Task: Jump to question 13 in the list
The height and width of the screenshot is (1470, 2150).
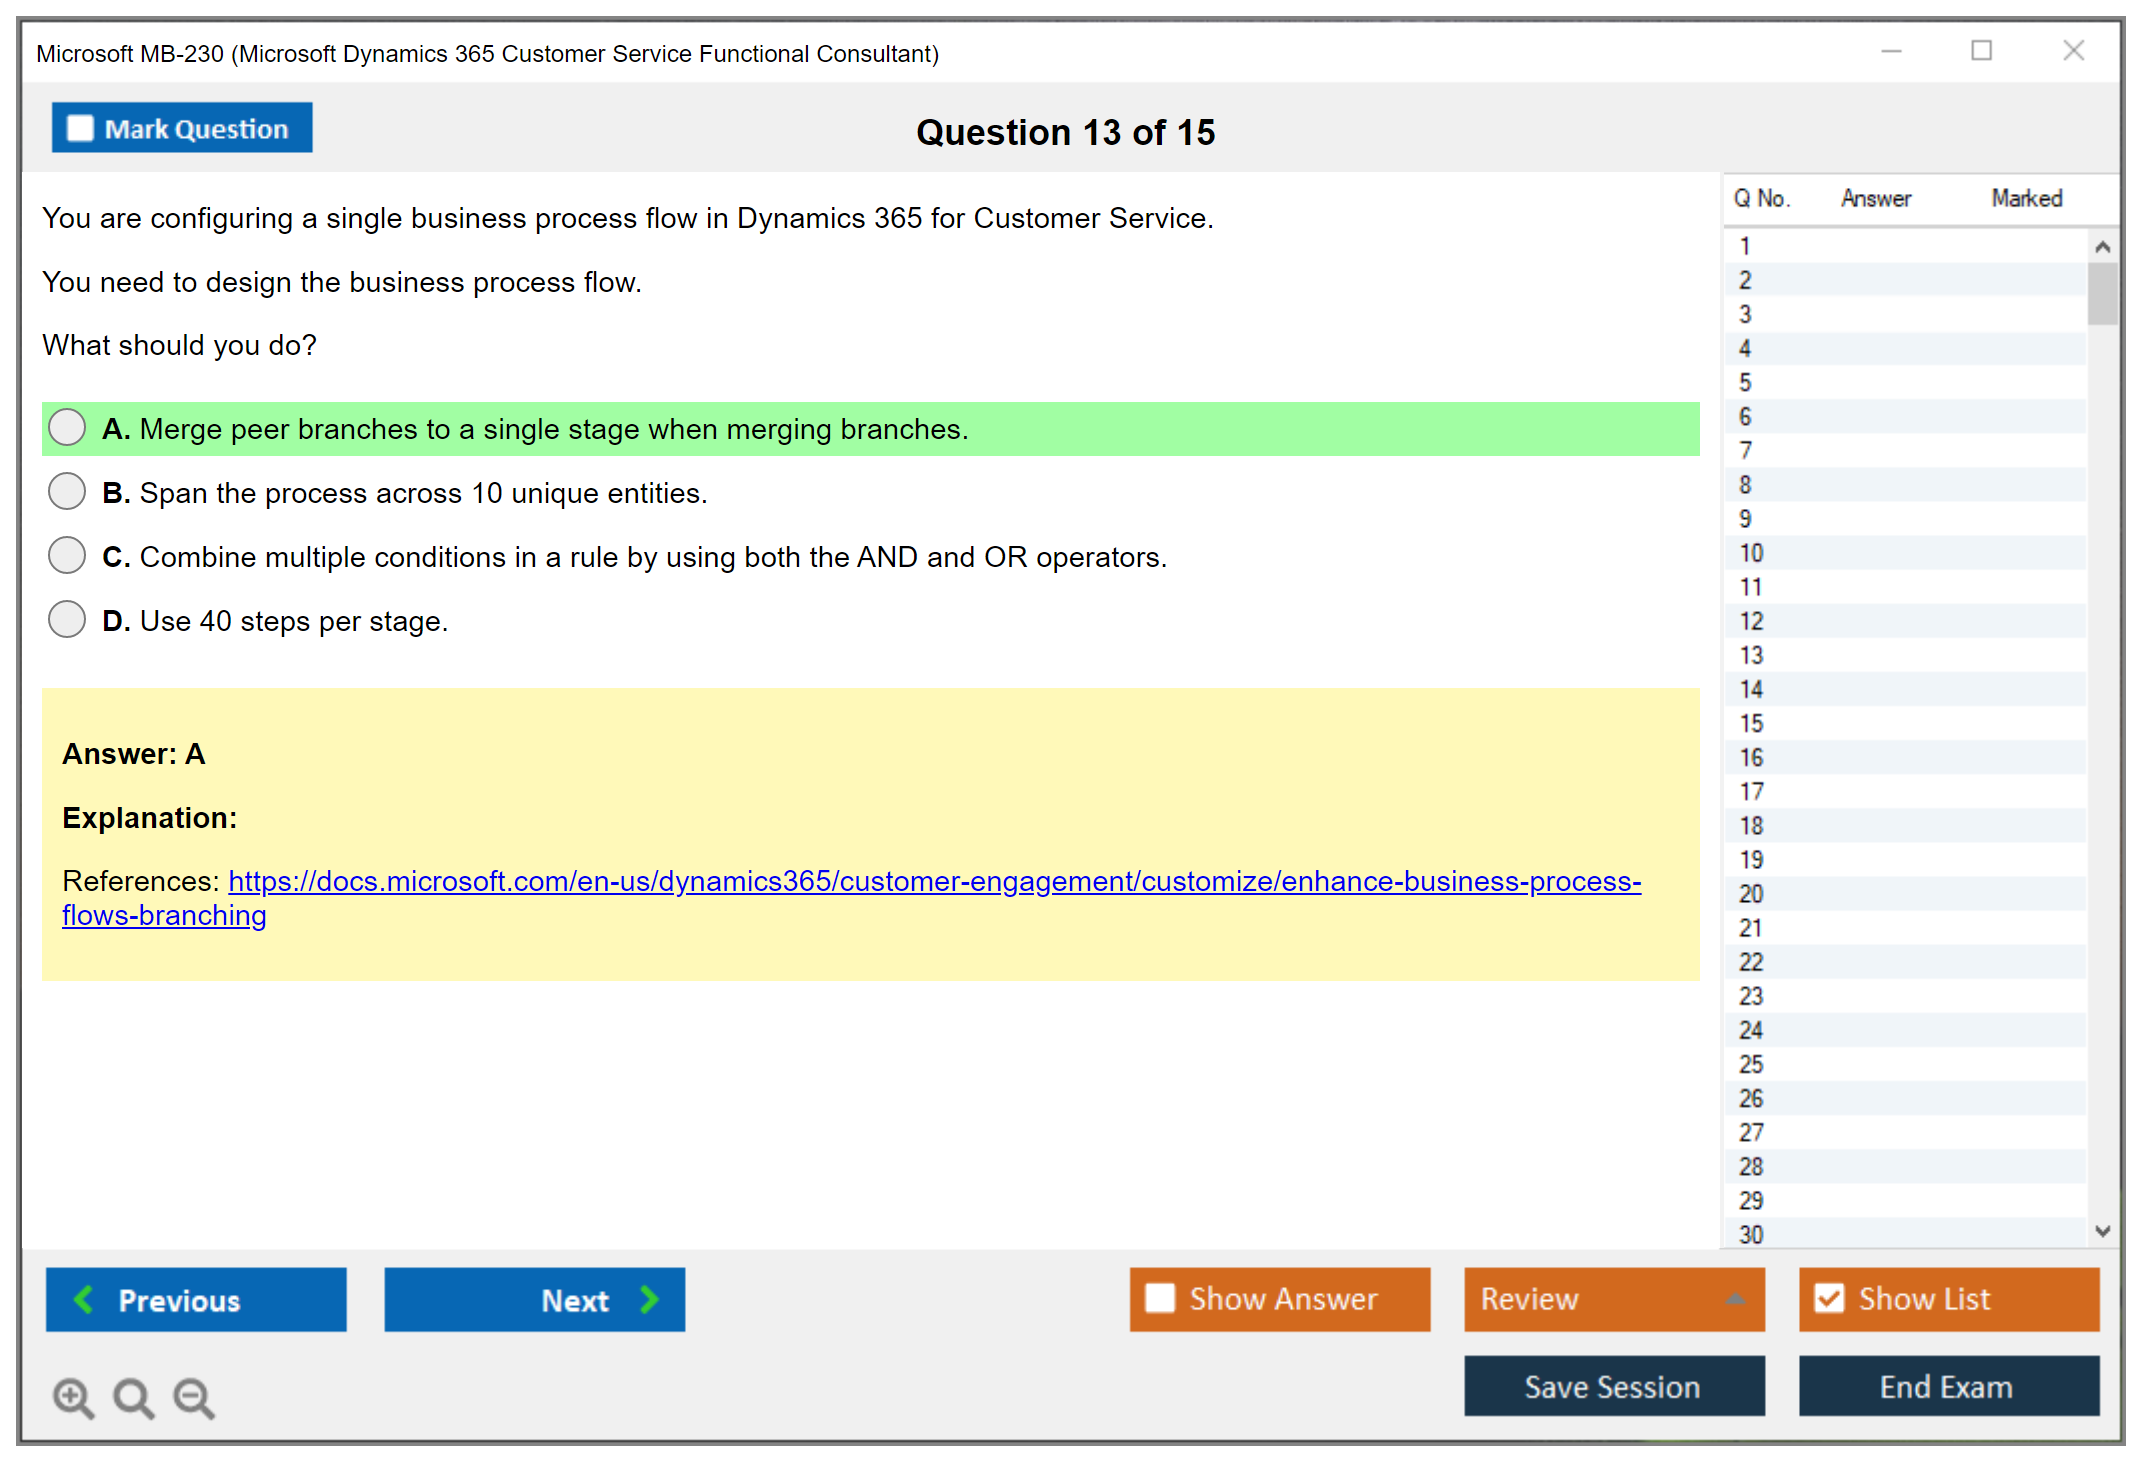Action: click(x=1751, y=655)
